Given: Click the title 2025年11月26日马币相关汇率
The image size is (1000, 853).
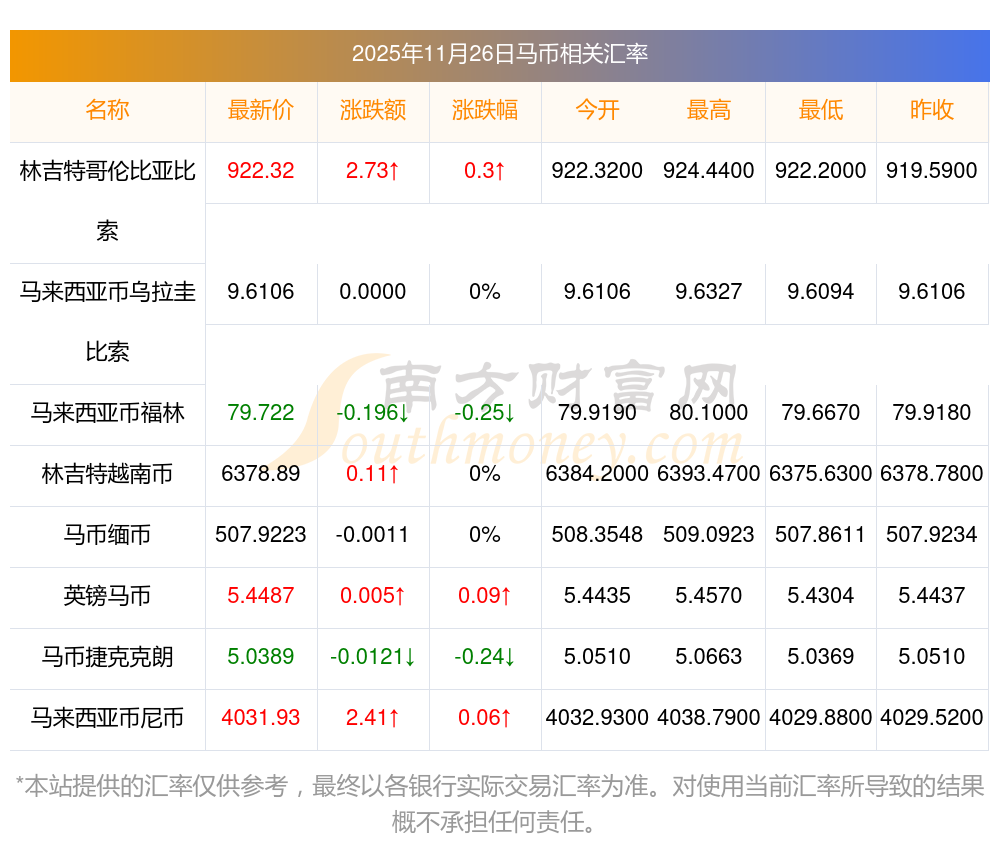Looking at the screenshot, I should click(x=499, y=54).
